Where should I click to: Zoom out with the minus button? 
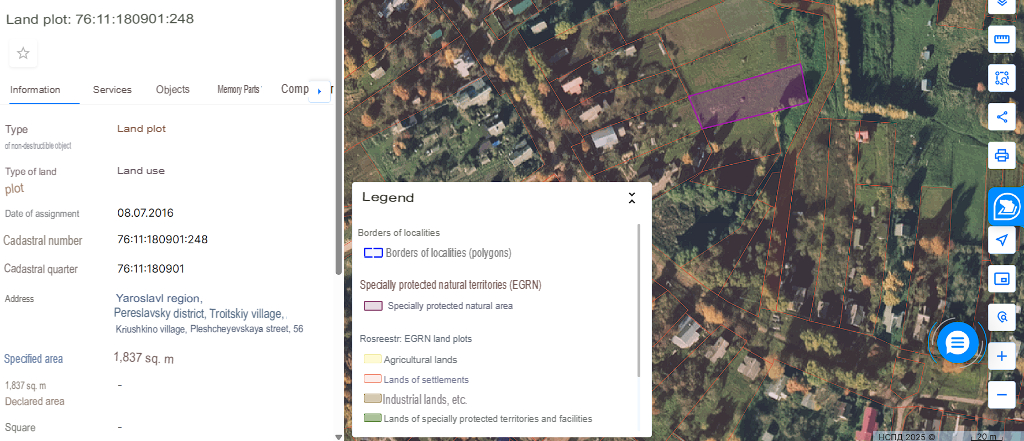click(1001, 395)
